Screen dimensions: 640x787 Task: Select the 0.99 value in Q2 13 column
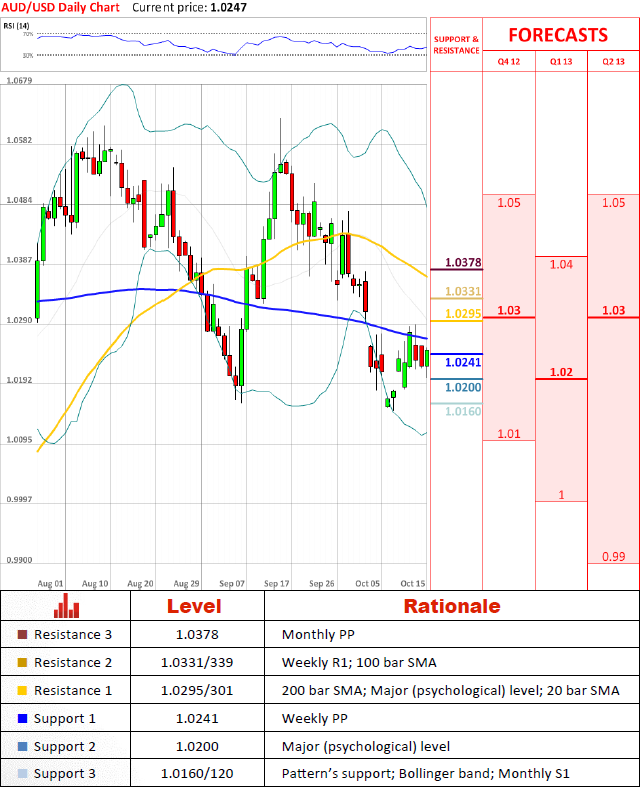pyautogui.click(x=613, y=556)
